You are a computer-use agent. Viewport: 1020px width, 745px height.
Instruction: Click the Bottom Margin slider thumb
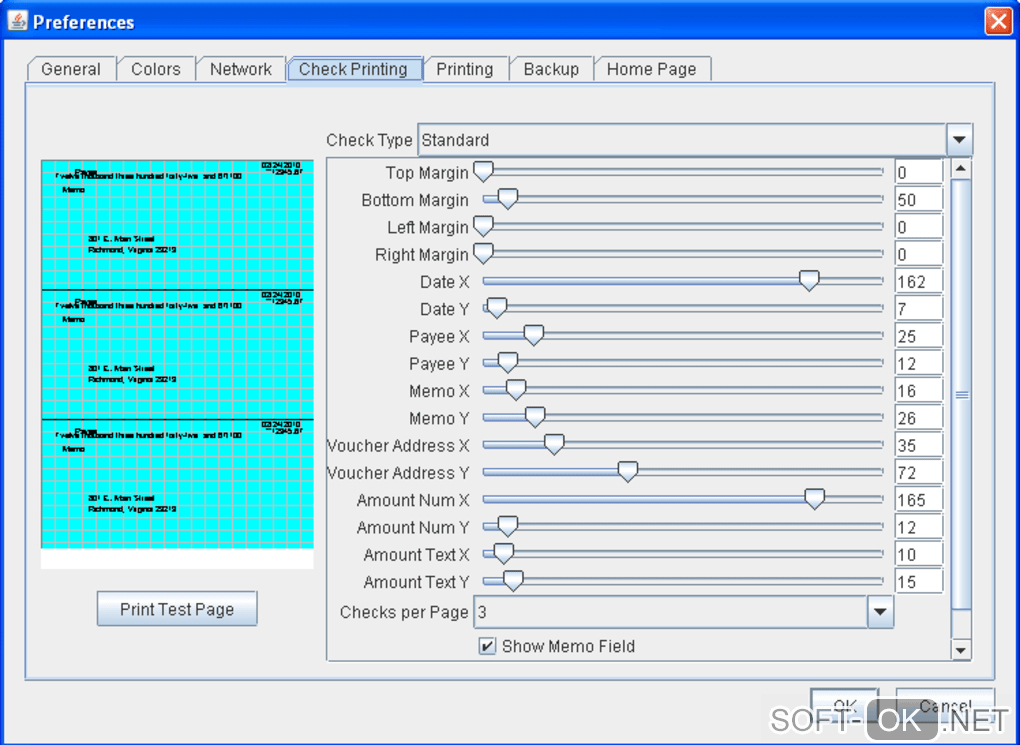pyautogui.click(x=507, y=198)
